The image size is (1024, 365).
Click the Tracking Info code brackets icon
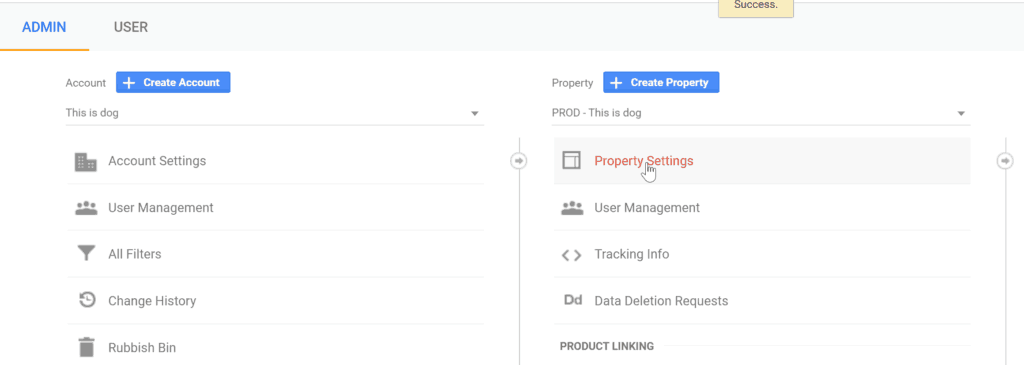coord(571,255)
